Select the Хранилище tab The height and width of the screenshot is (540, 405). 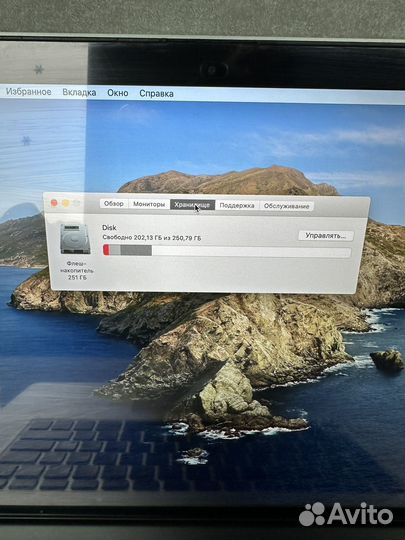(x=192, y=205)
